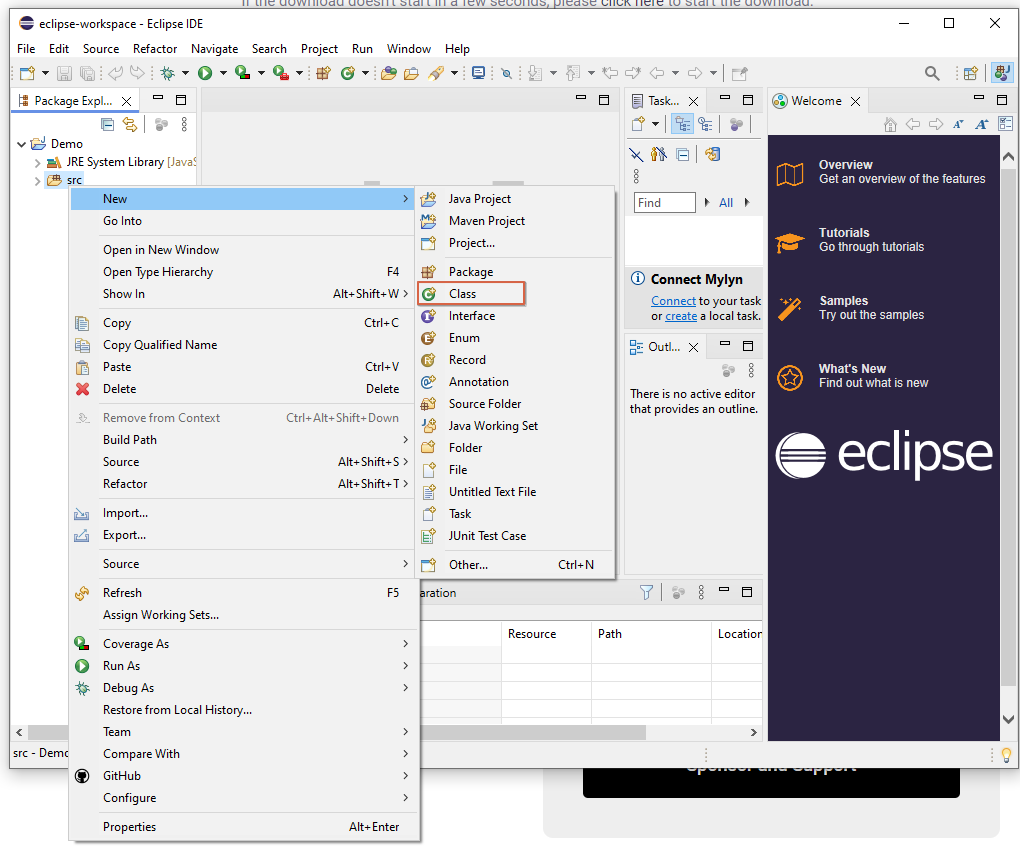The image size is (1020, 852).
Task: Collapse All in Package Explorer
Action: 107,124
